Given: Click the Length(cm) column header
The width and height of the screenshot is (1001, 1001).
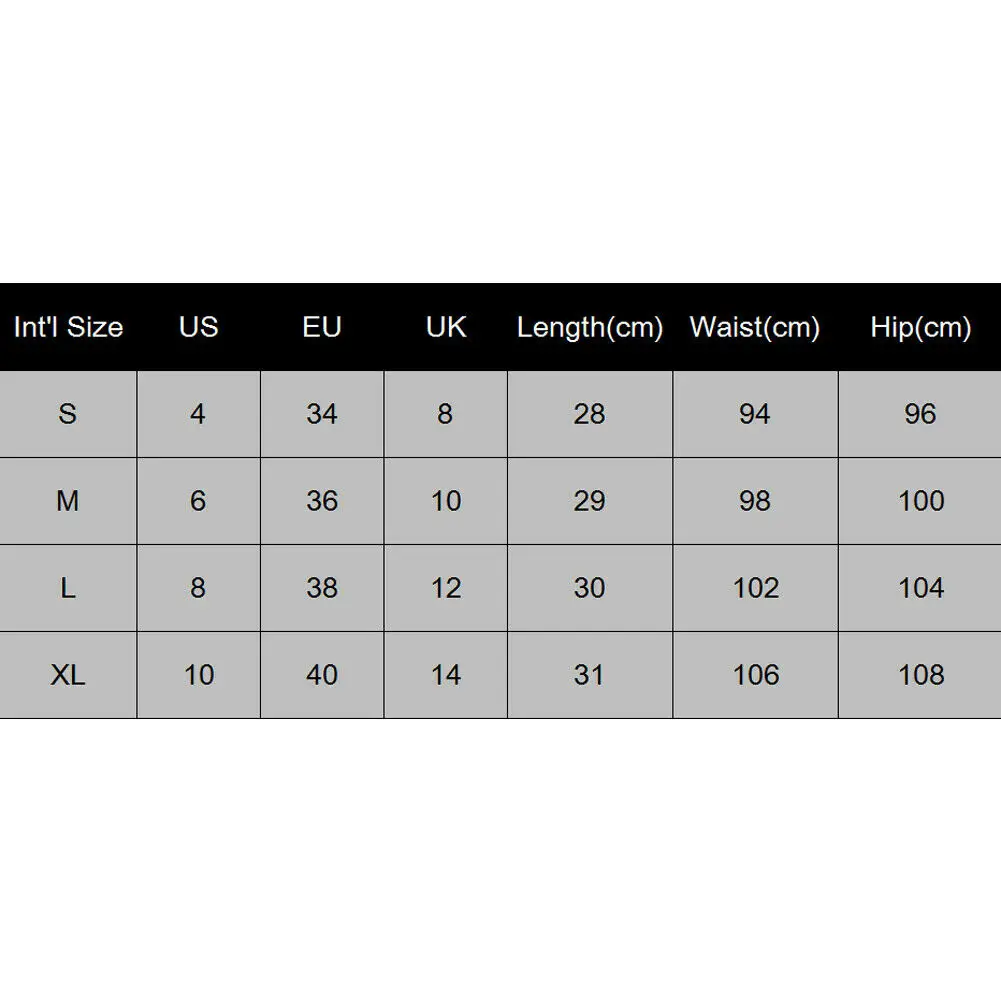Looking at the screenshot, I should click(x=590, y=327).
